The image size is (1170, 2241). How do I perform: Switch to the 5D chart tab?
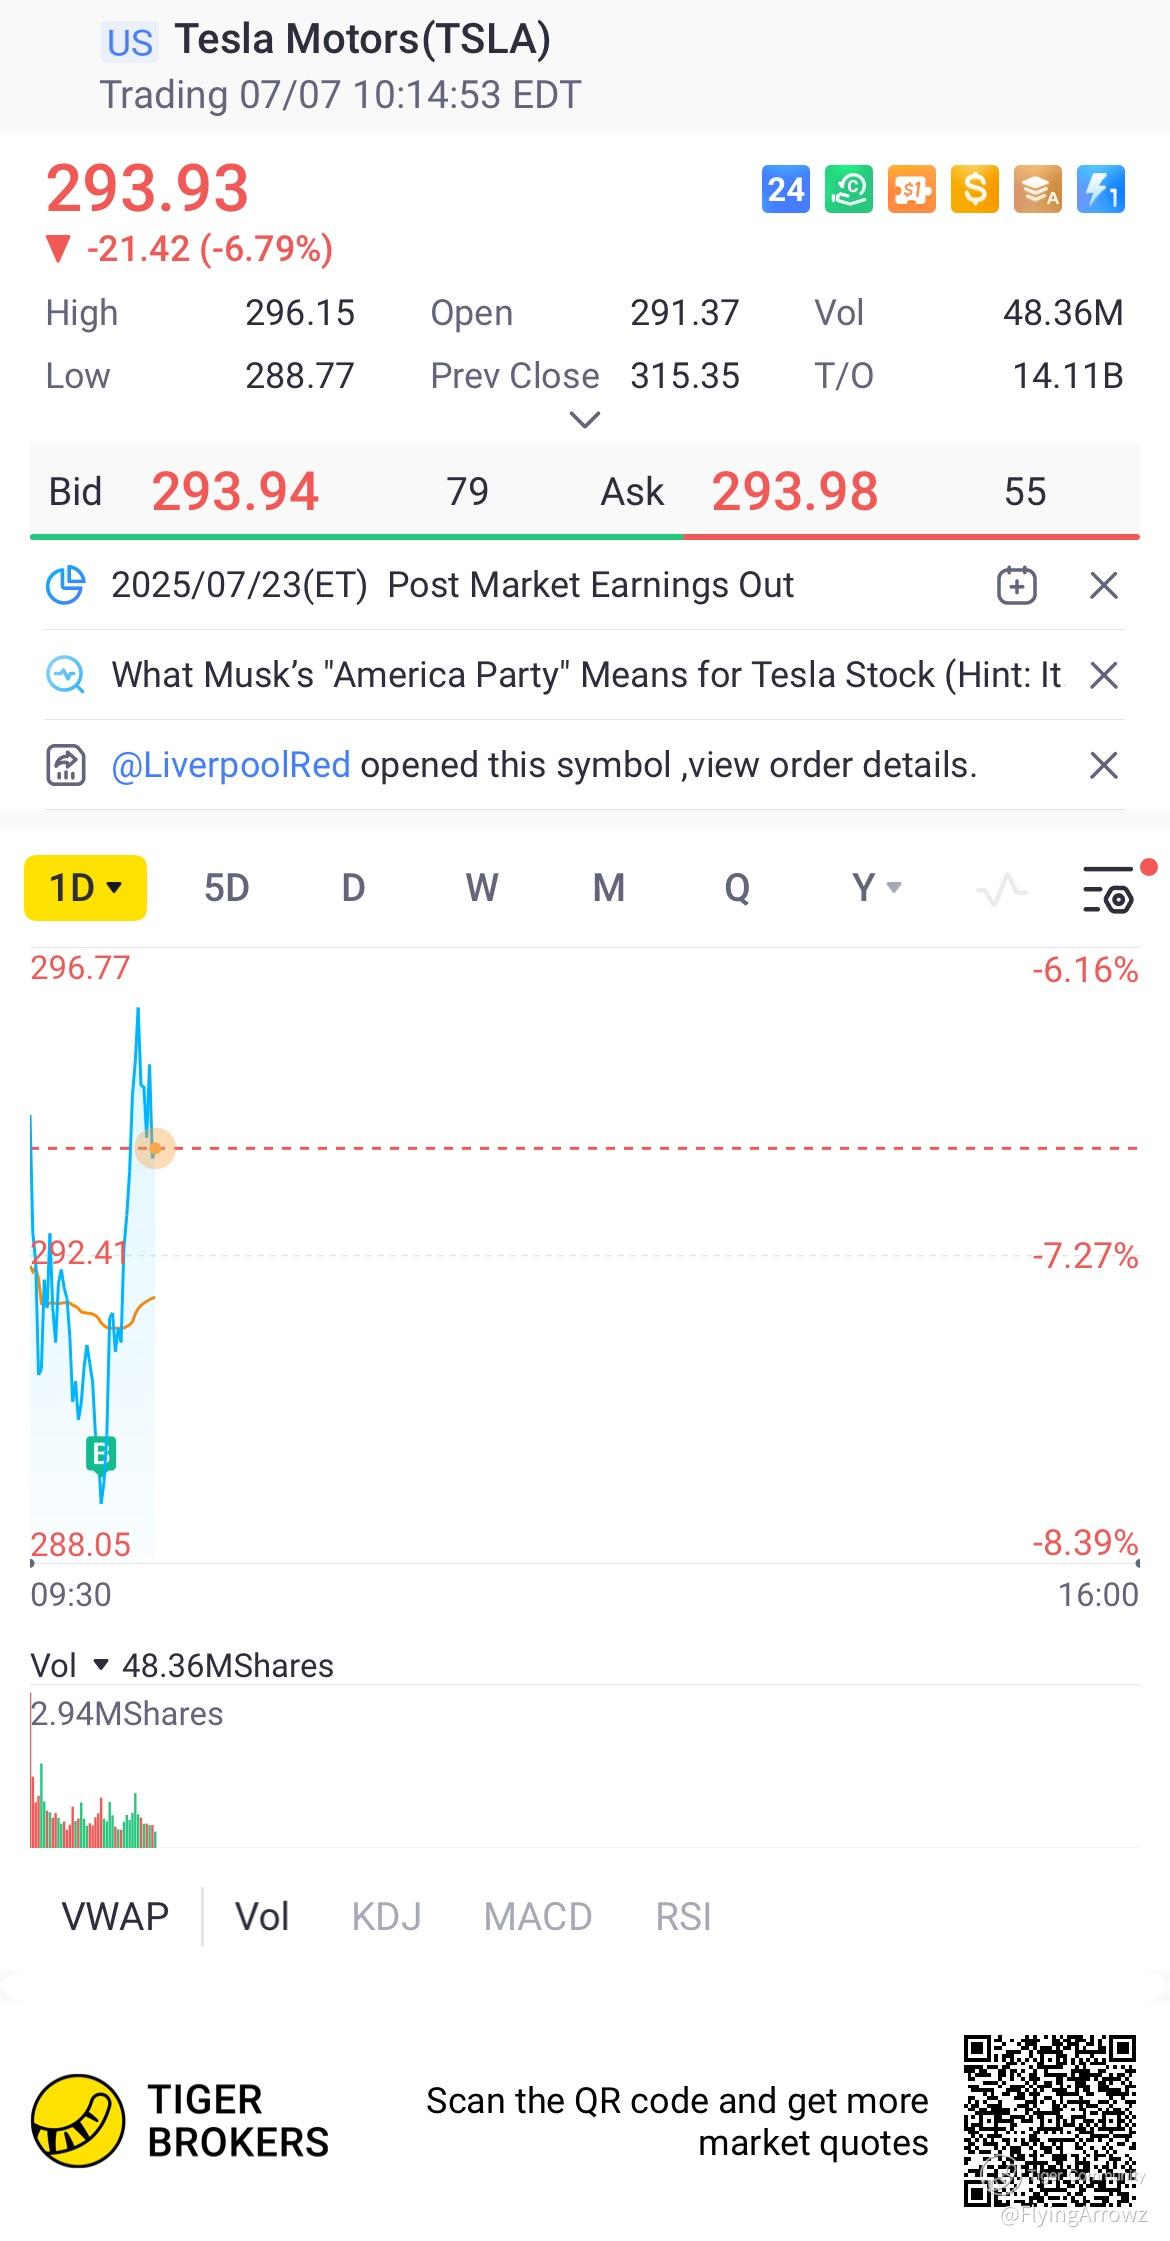[226, 888]
